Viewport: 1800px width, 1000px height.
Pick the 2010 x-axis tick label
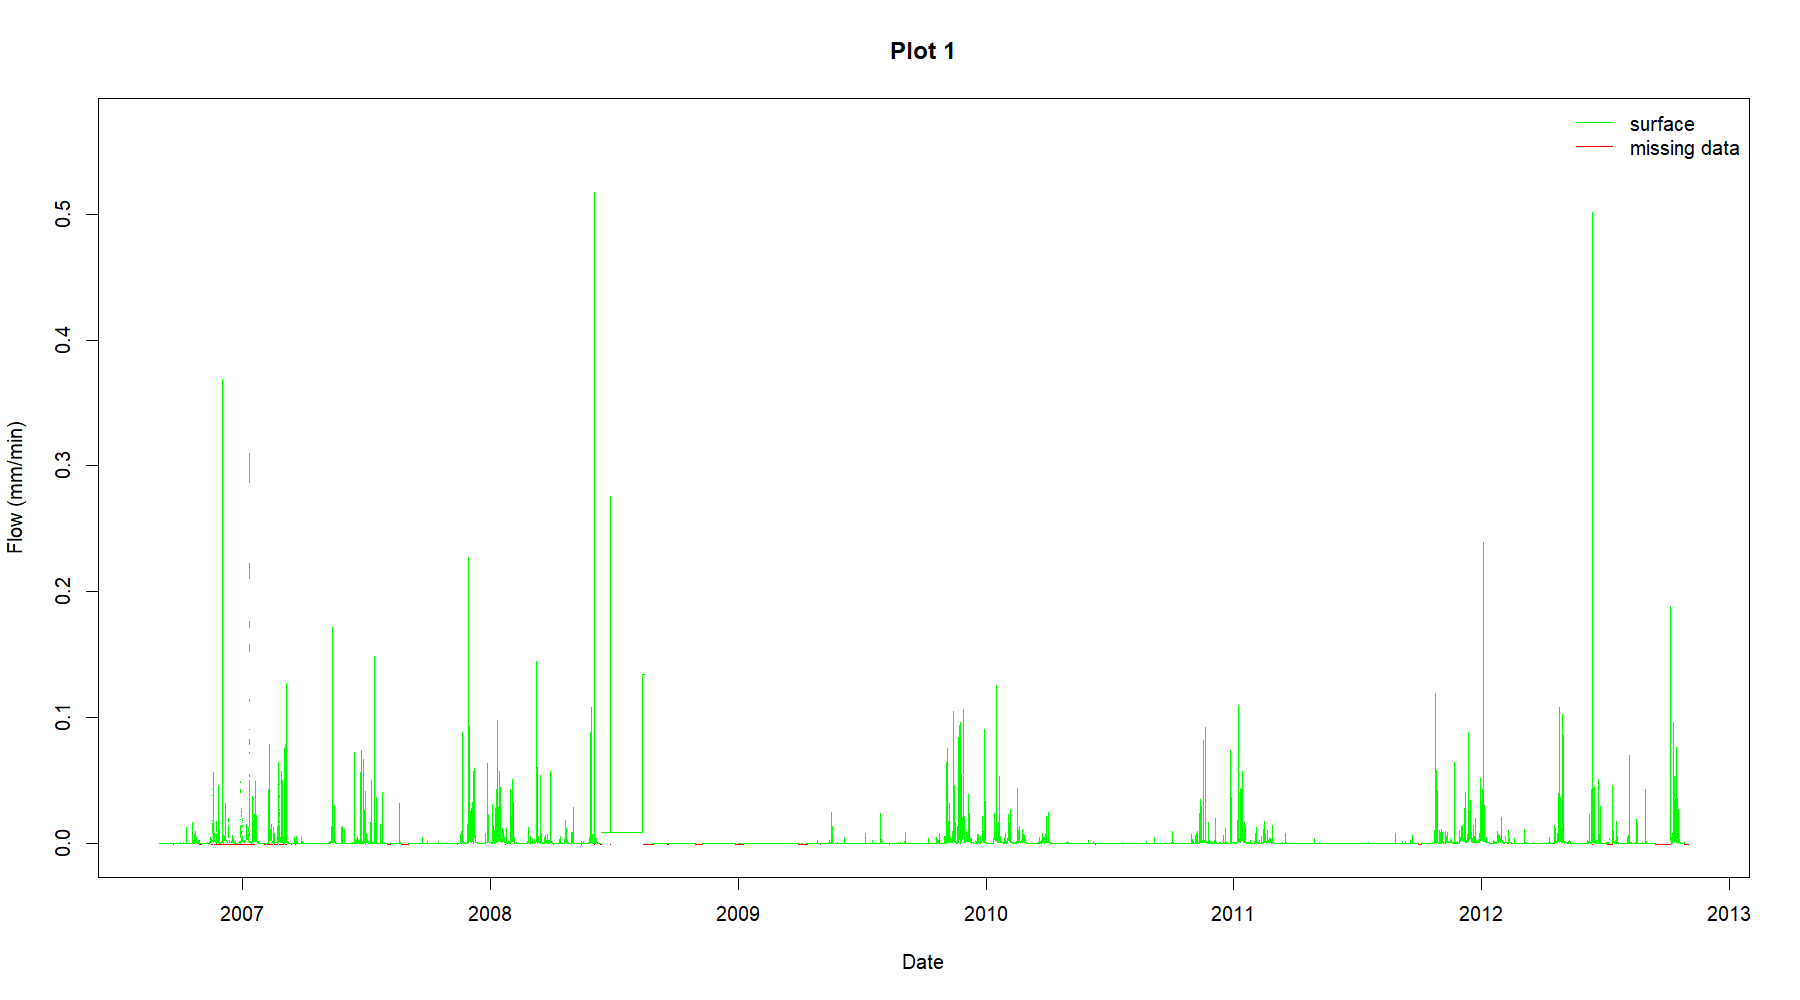986,913
